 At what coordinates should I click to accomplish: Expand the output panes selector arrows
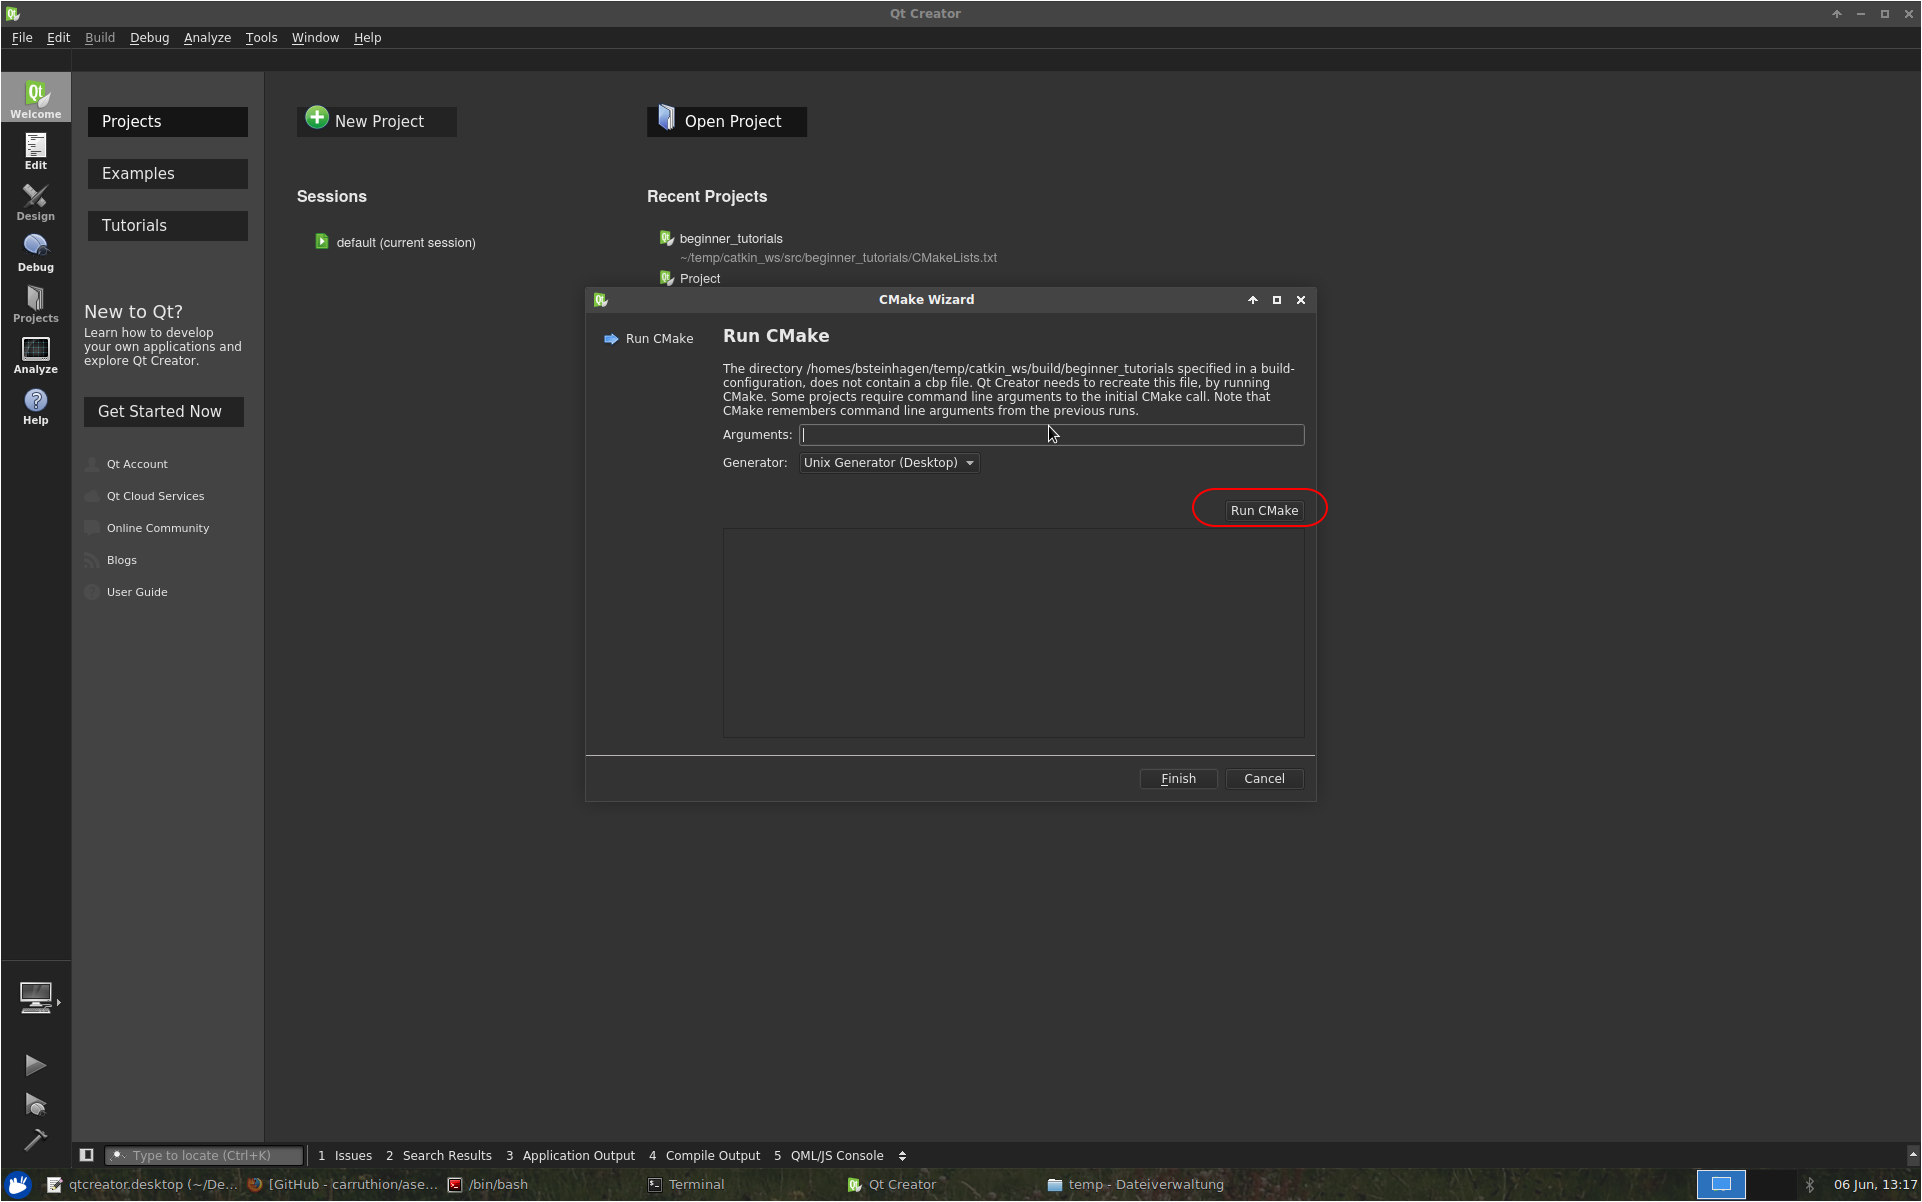point(902,1156)
